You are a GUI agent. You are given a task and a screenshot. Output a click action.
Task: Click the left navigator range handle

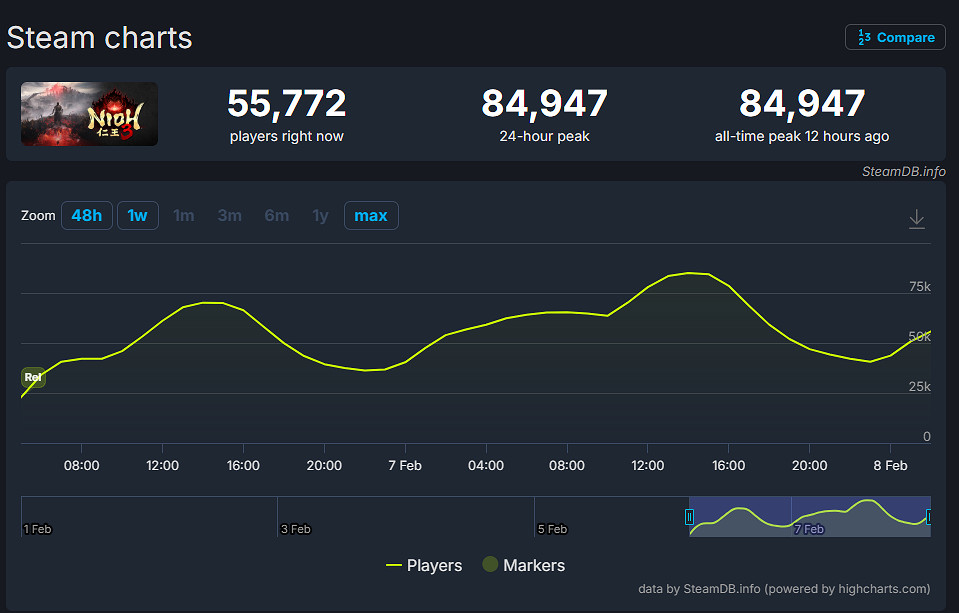(689, 517)
